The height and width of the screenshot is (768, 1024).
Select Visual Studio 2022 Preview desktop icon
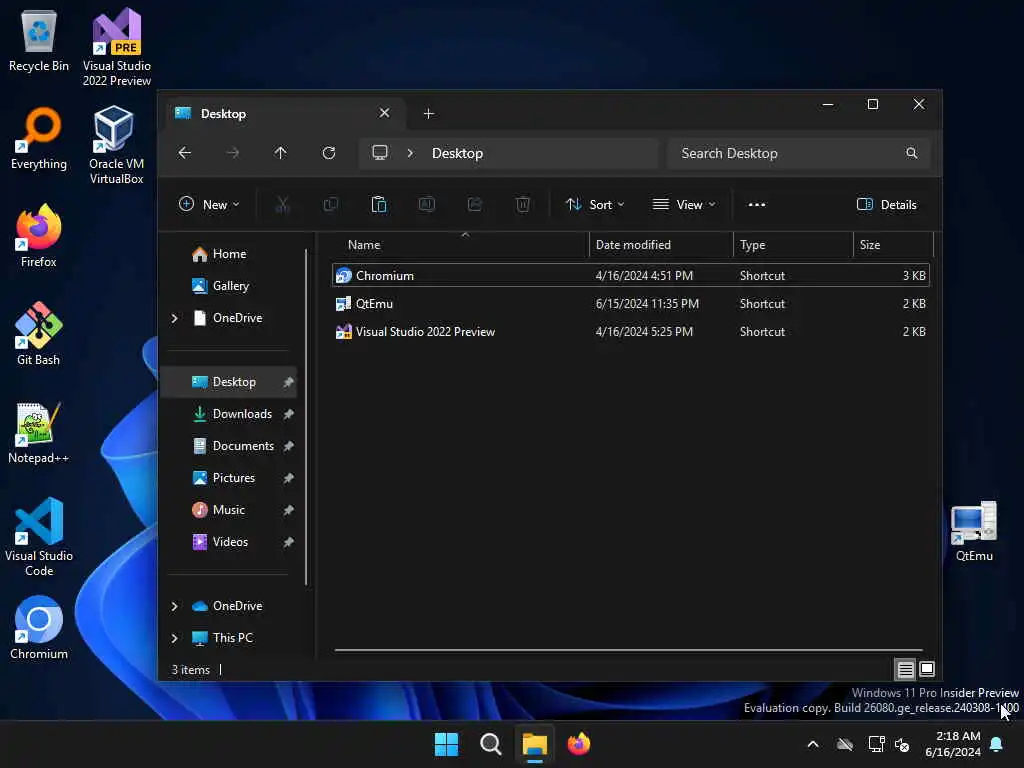(x=116, y=47)
